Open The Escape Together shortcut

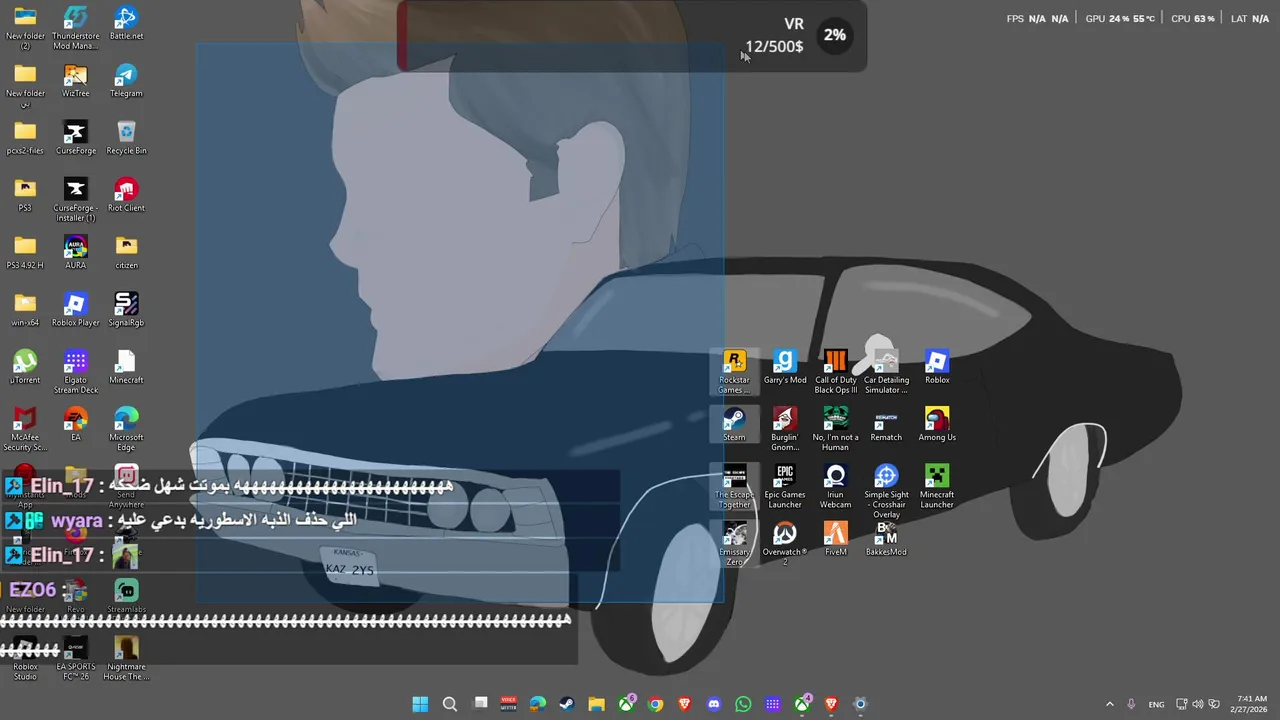pyautogui.click(x=734, y=487)
